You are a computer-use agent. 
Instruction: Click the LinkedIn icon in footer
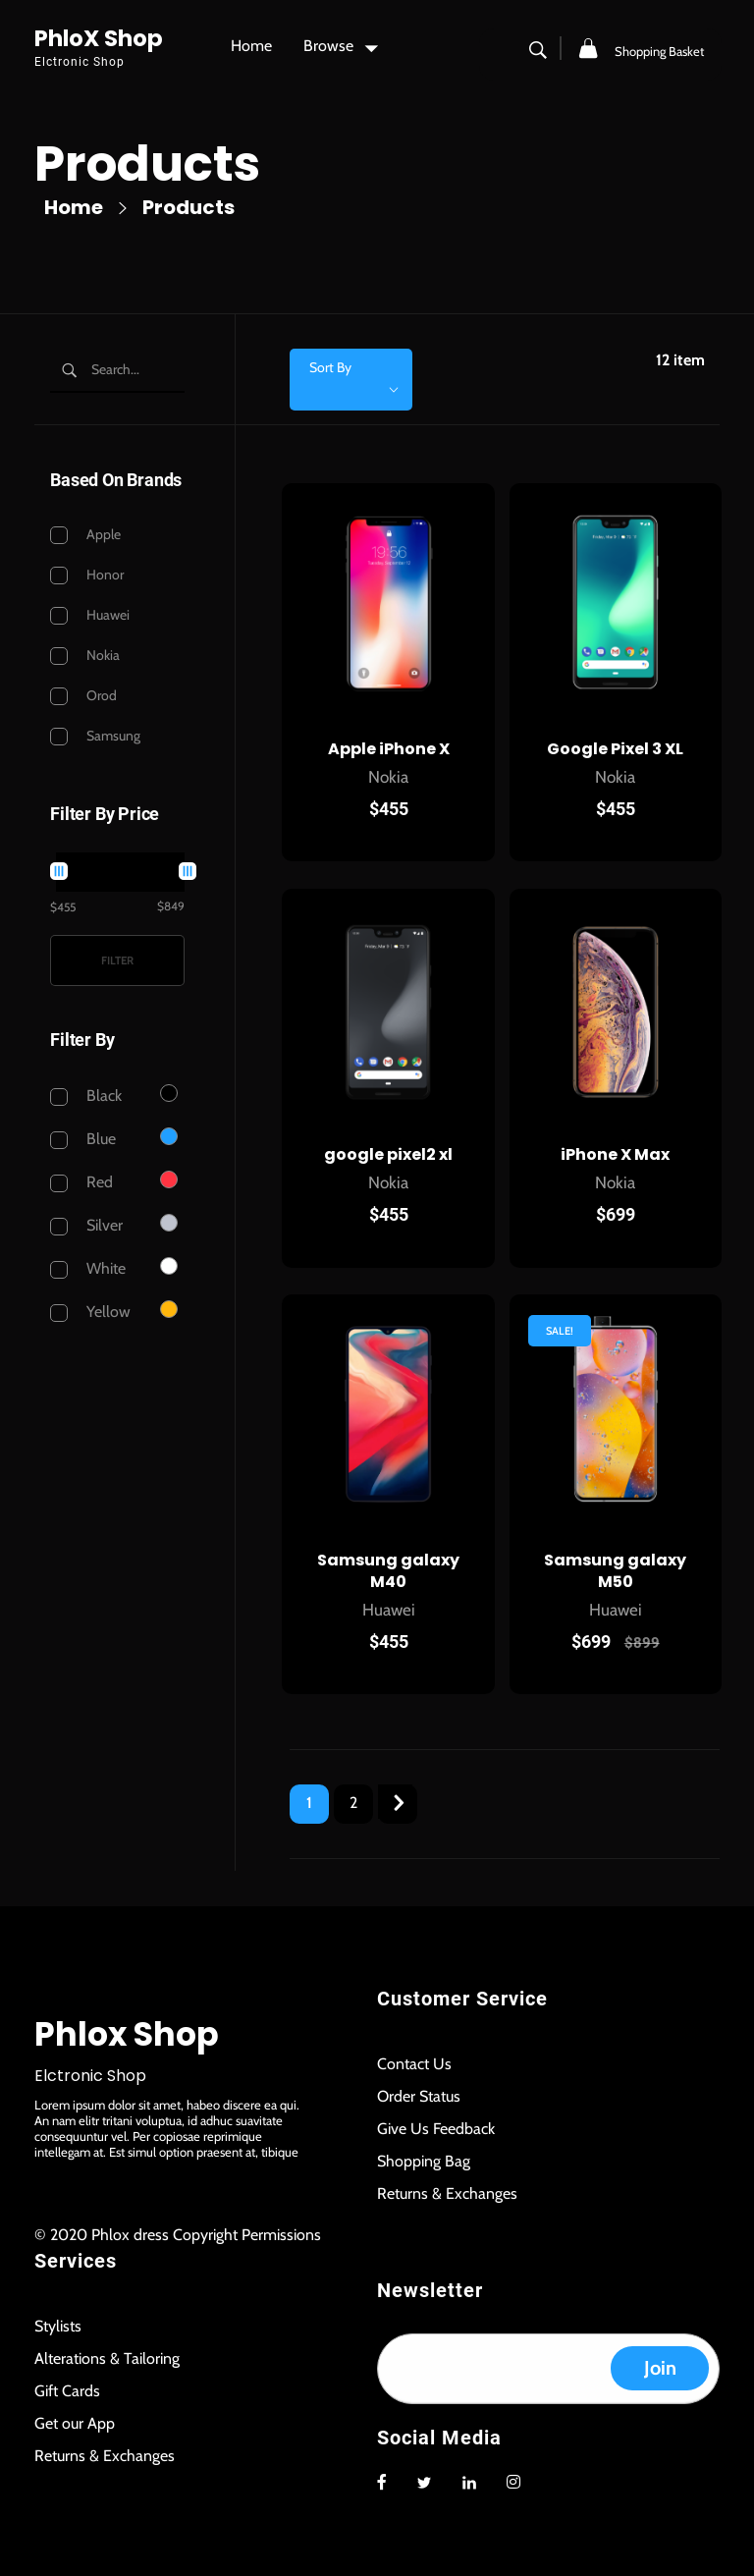[x=469, y=2482]
